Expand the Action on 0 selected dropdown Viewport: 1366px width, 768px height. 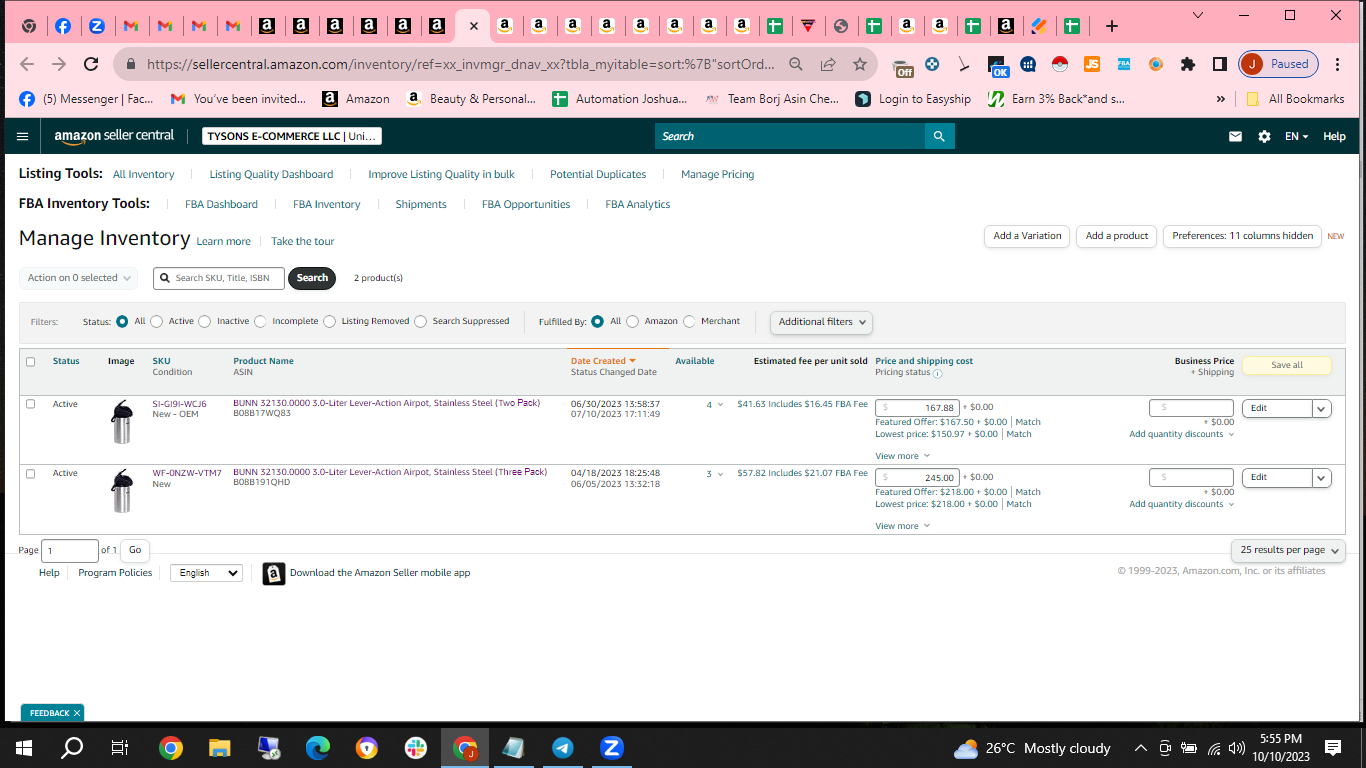[78, 278]
